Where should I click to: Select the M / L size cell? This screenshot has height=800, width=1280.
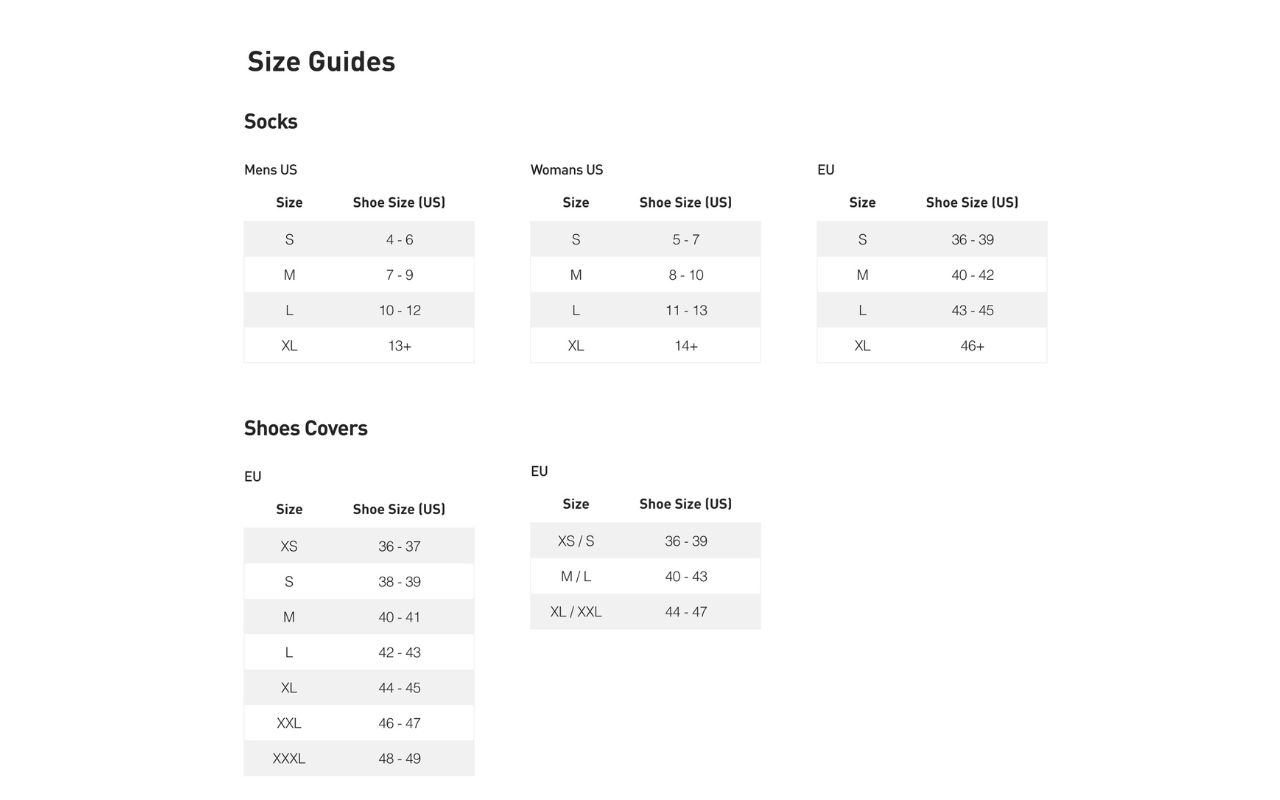576,577
